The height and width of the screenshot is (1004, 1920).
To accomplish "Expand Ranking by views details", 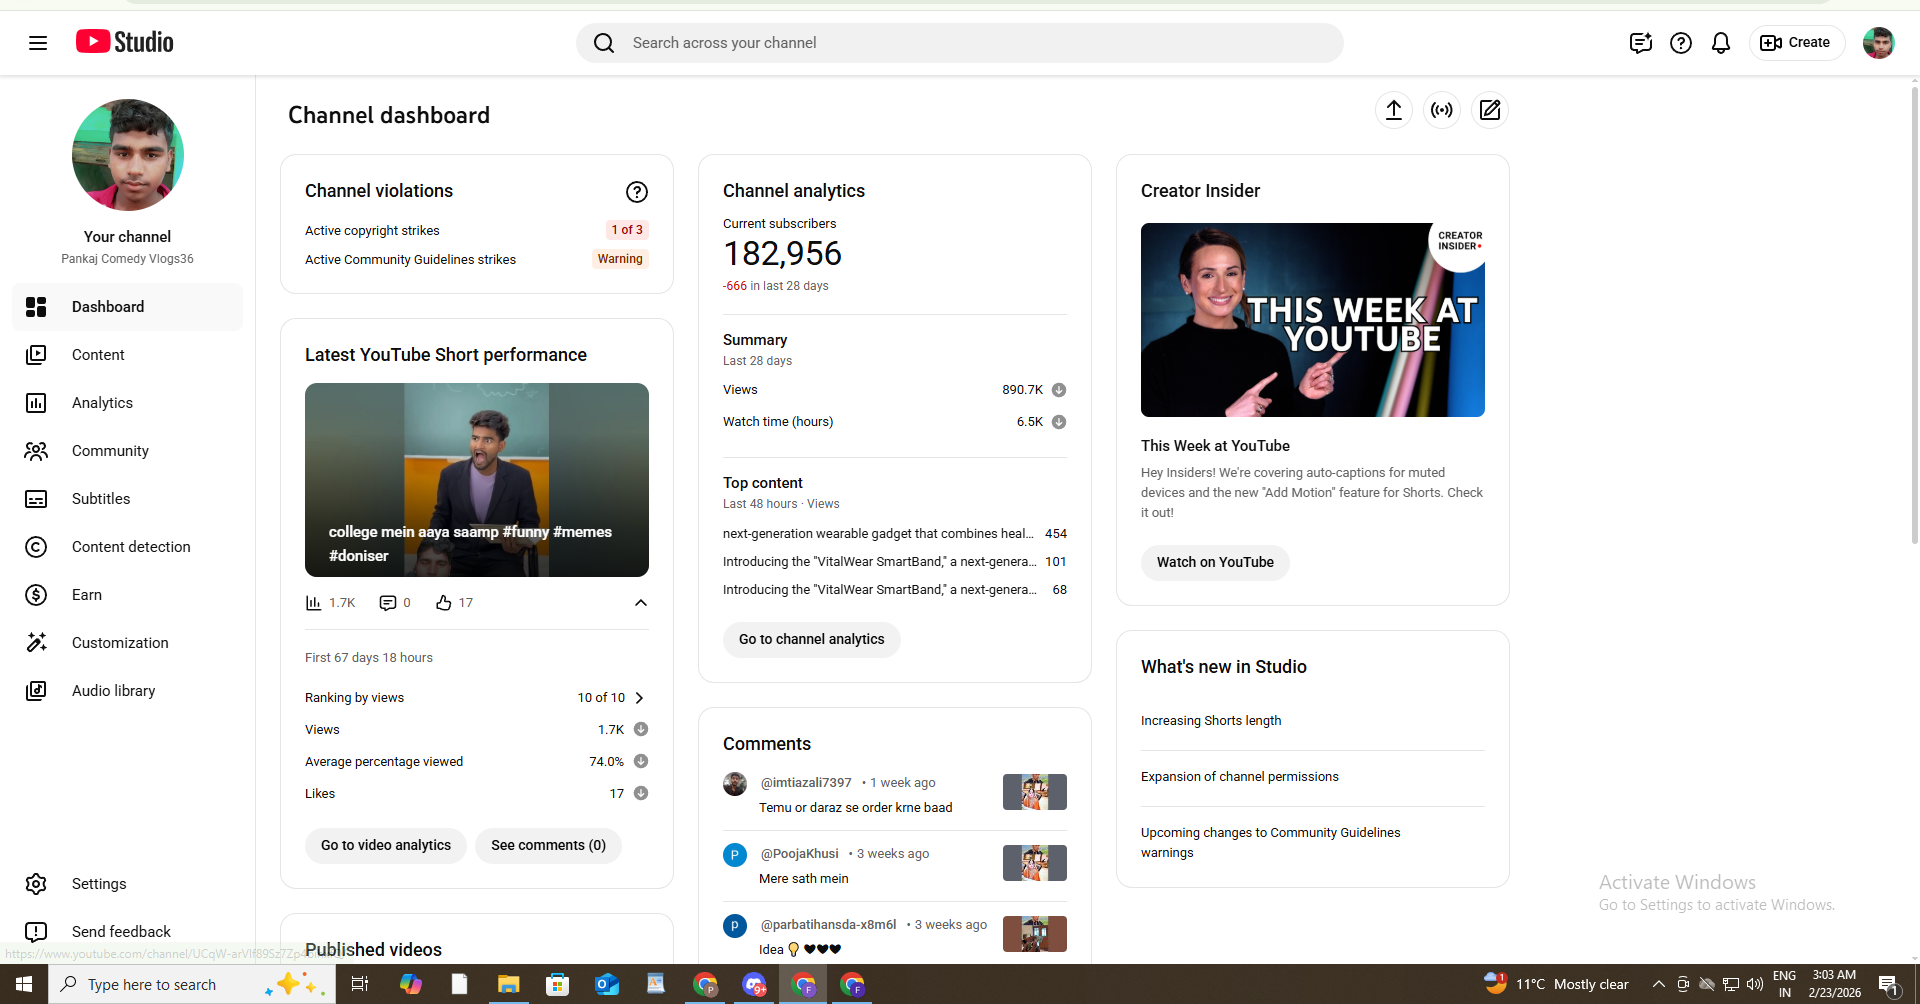I will [638, 697].
